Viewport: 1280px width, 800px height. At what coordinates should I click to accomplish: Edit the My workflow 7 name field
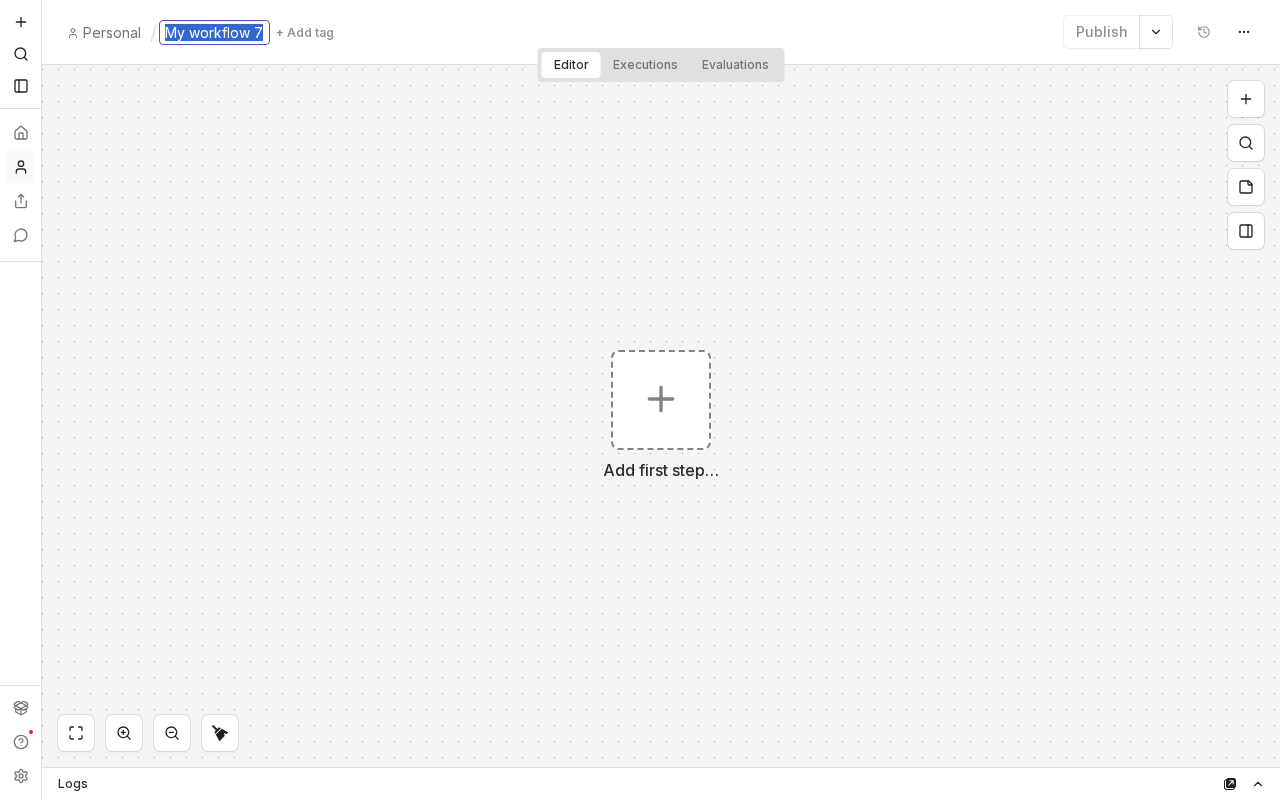point(214,33)
